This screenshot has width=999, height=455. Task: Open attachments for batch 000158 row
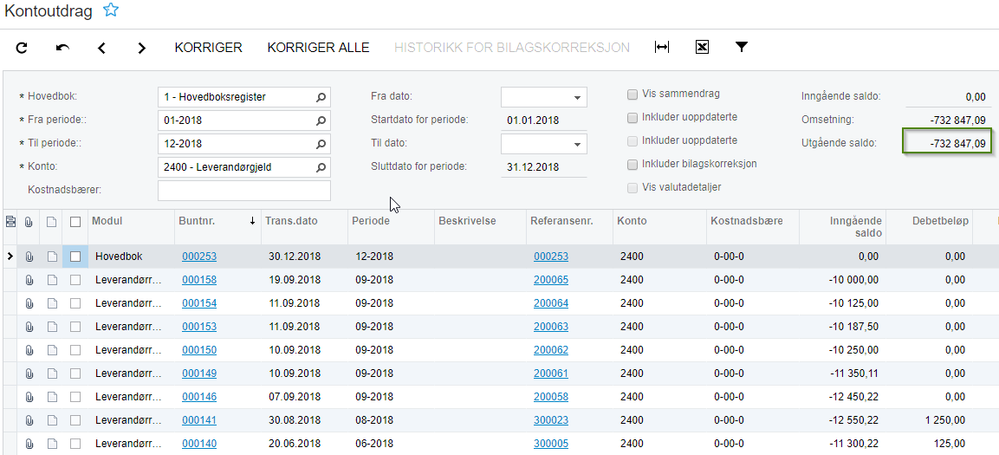[x=29, y=280]
